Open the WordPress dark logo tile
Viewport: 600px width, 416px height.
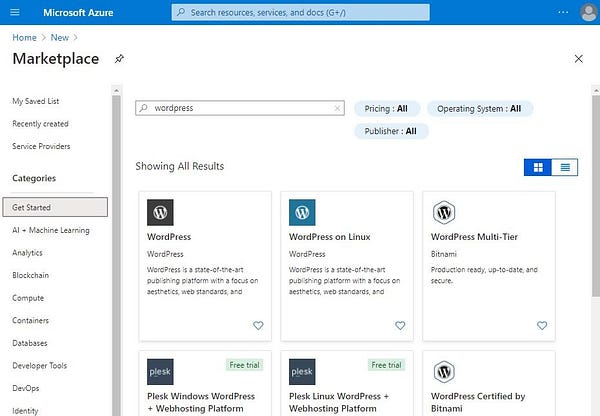(160, 212)
